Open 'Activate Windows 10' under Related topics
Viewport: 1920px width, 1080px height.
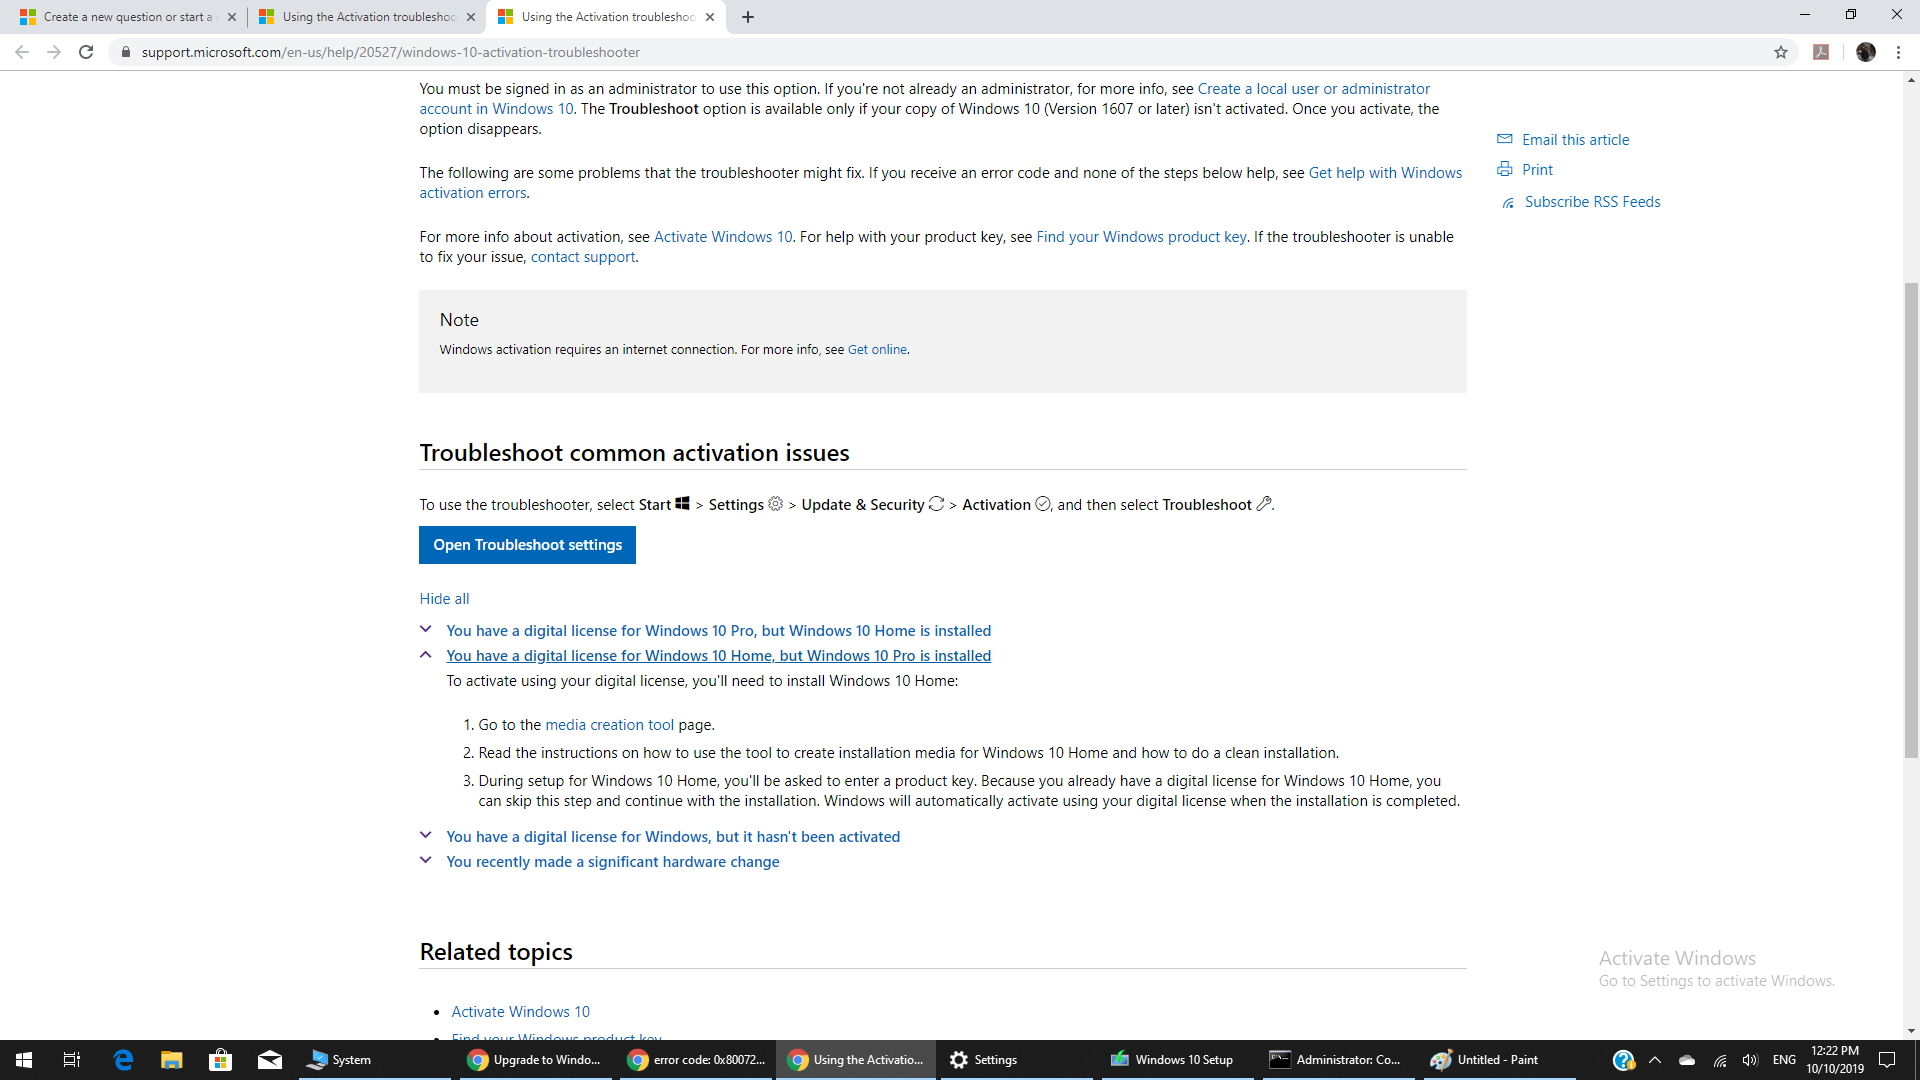(x=520, y=1012)
